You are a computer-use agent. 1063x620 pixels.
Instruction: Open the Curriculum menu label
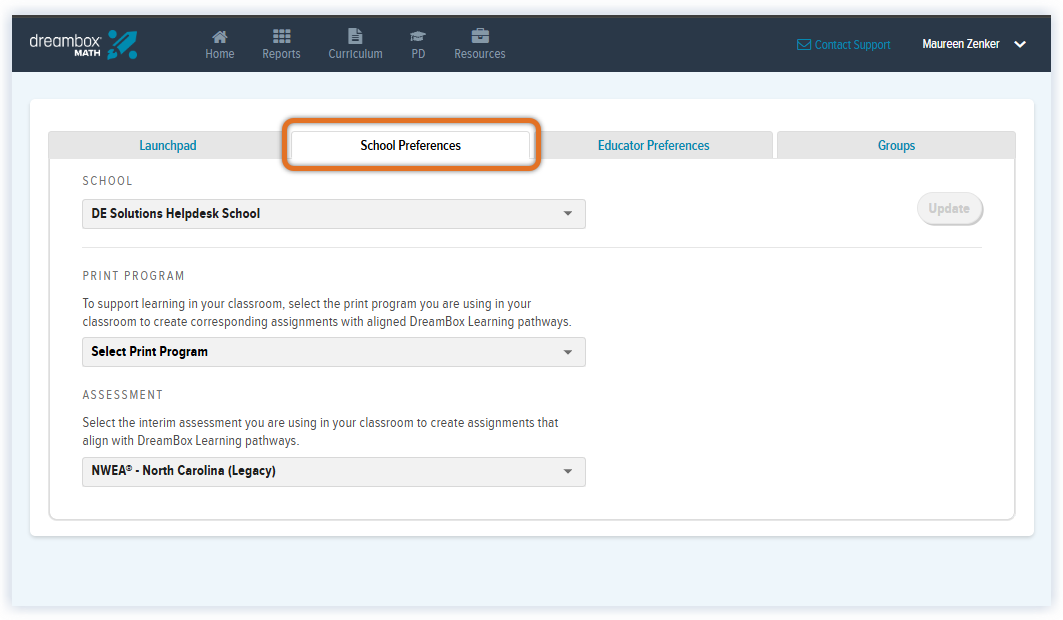tap(355, 54)
